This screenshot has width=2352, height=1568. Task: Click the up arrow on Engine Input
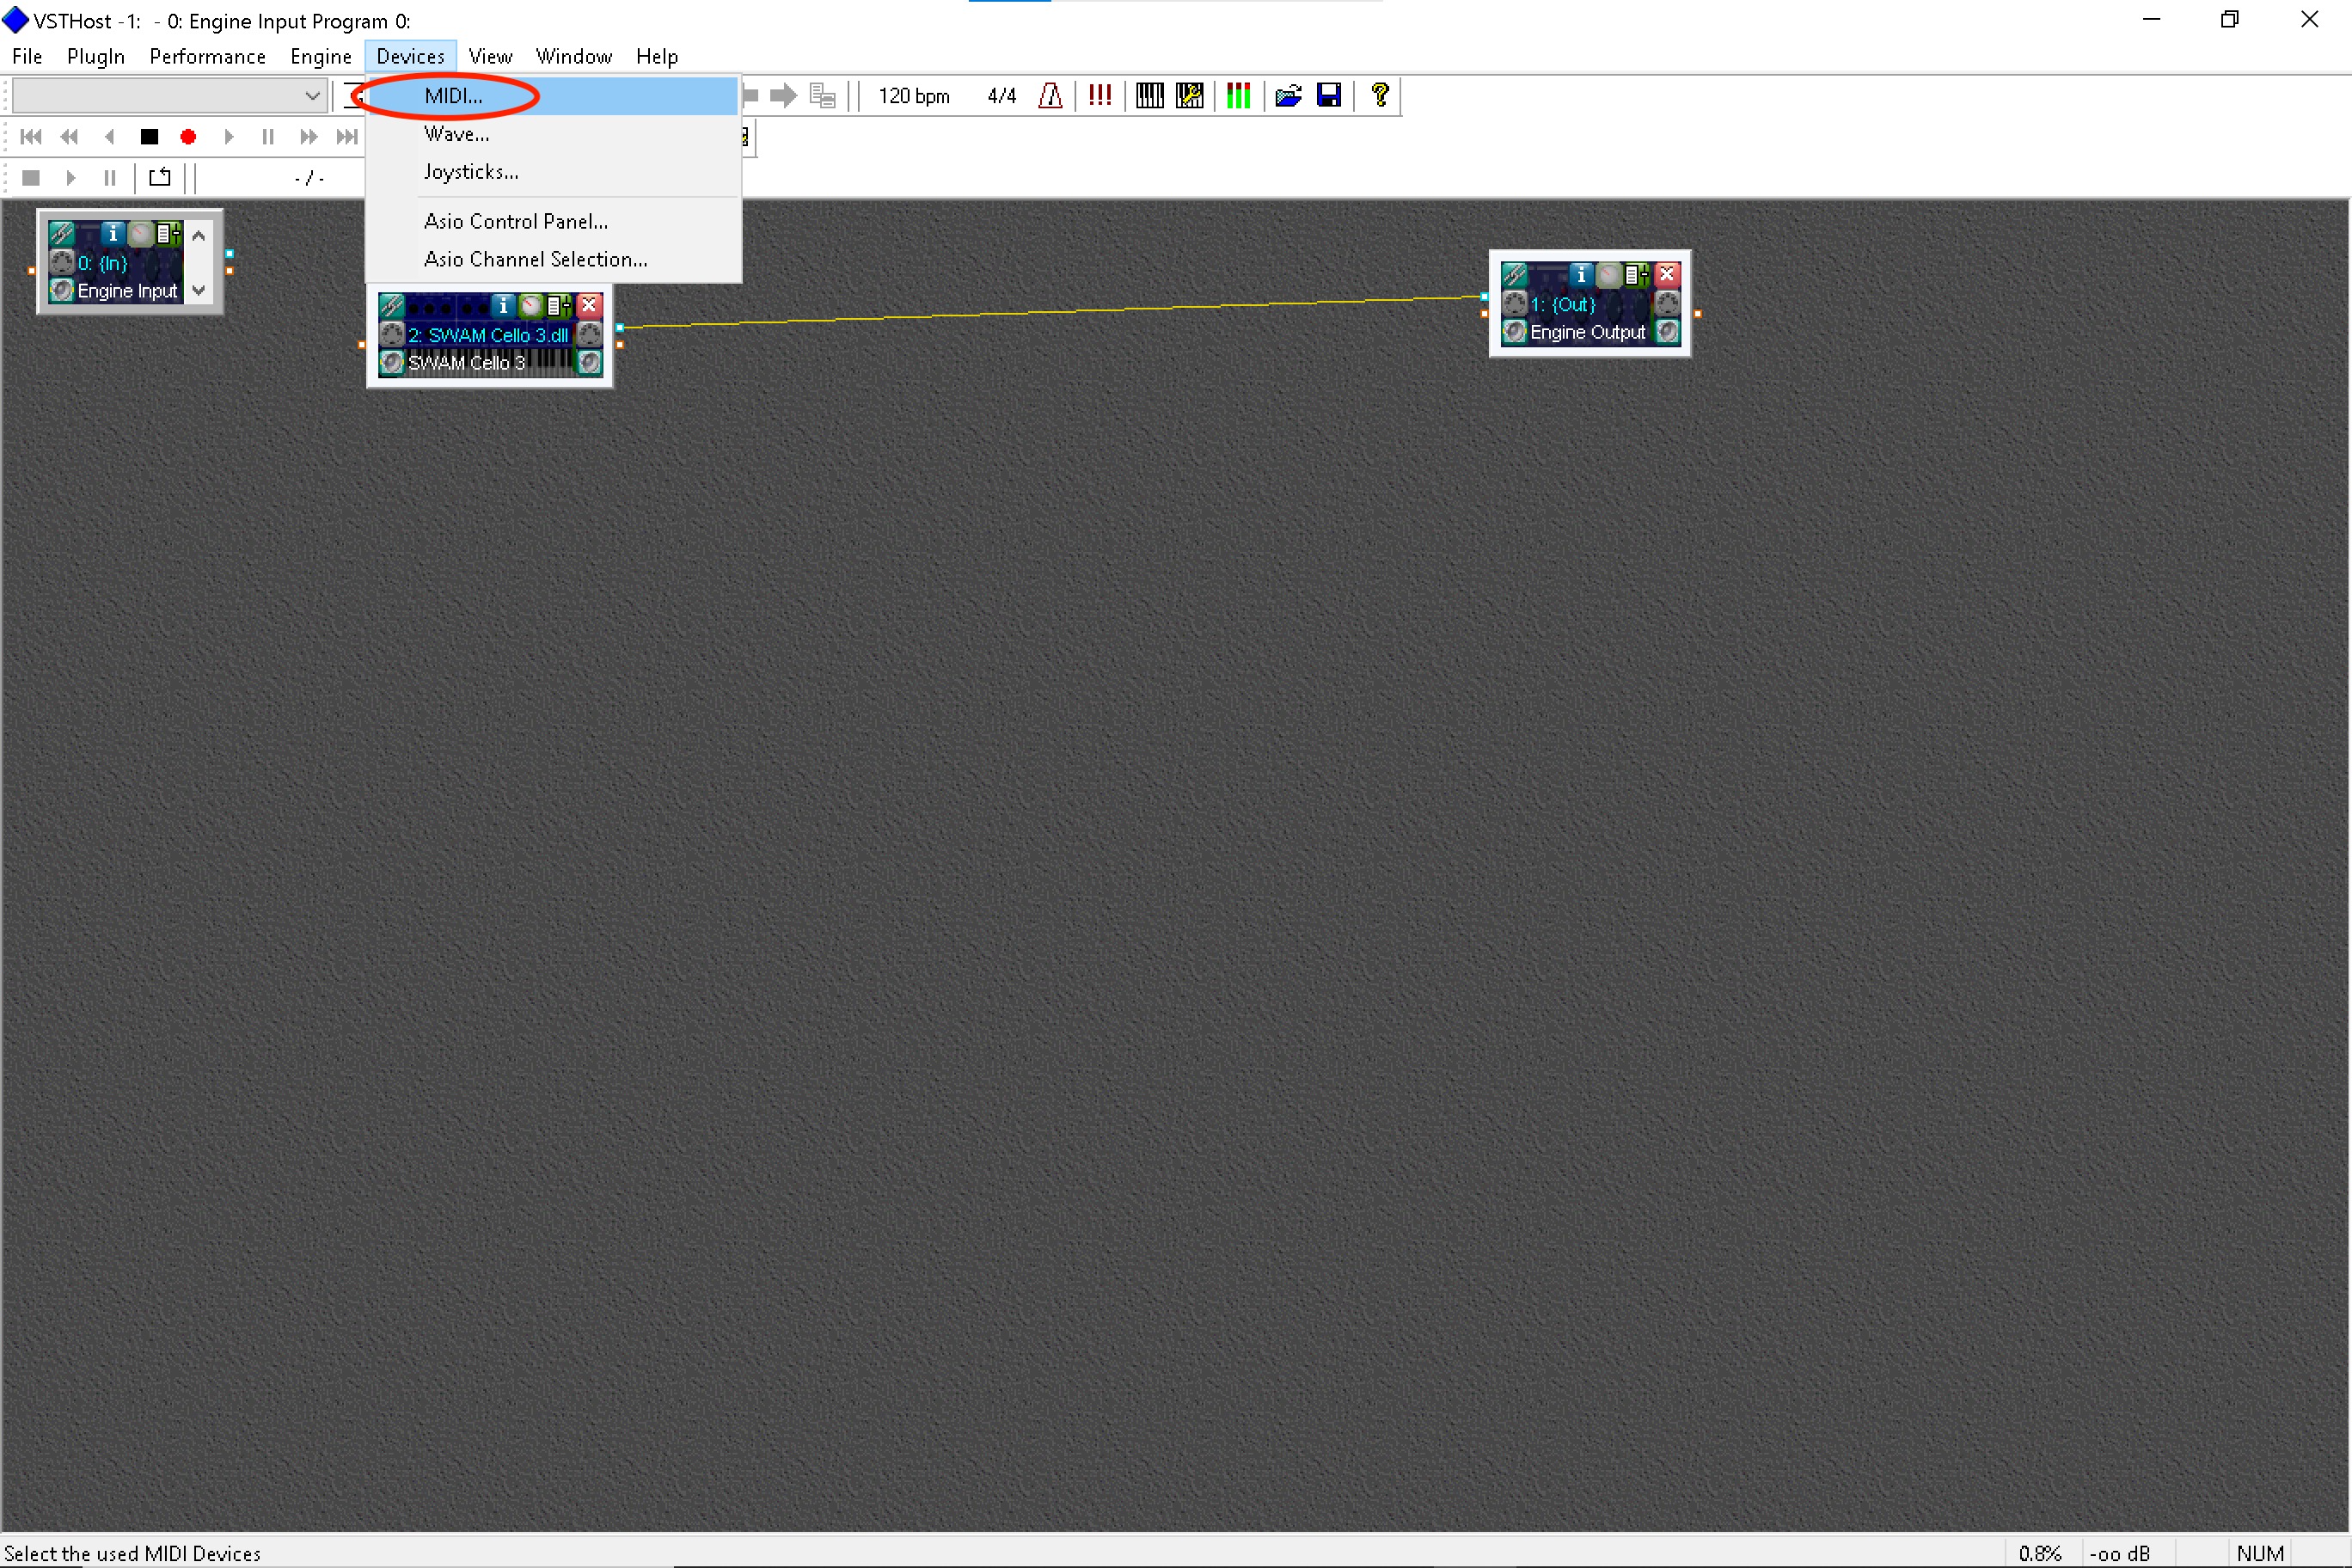[199, 236]
